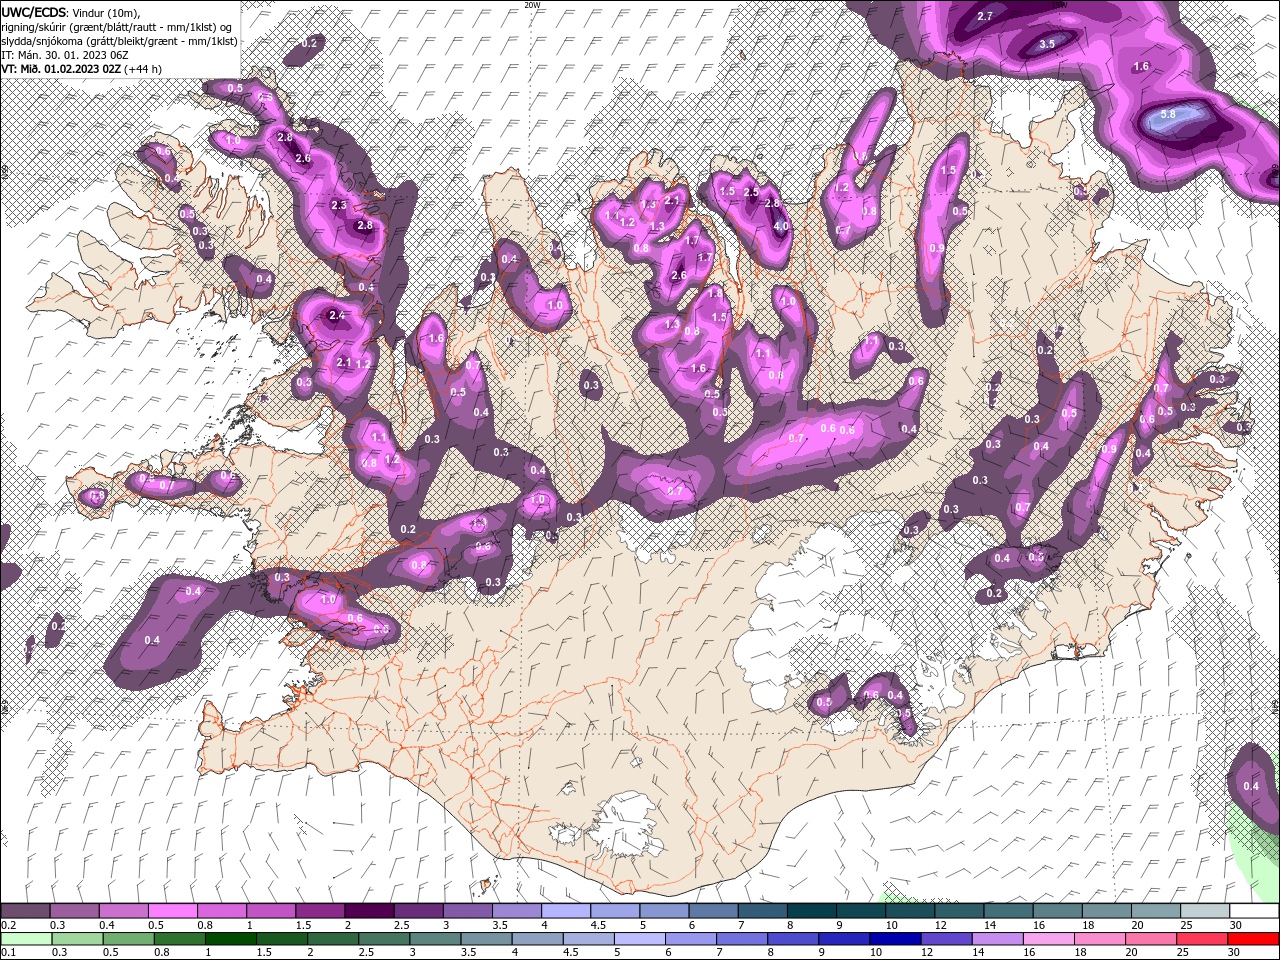Click the 10 label under the upper legend row
Screen dimensions: 1280x960
point(891,925)
